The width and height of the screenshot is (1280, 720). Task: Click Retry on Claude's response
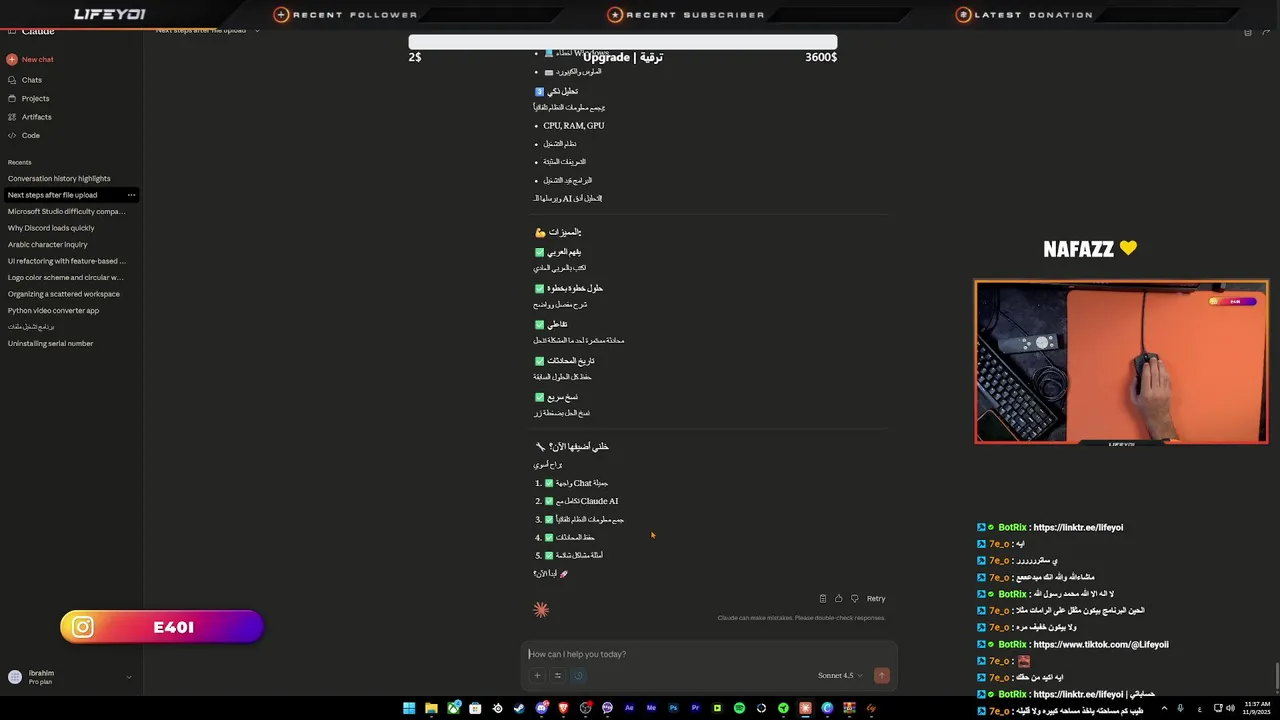(876, 598)
